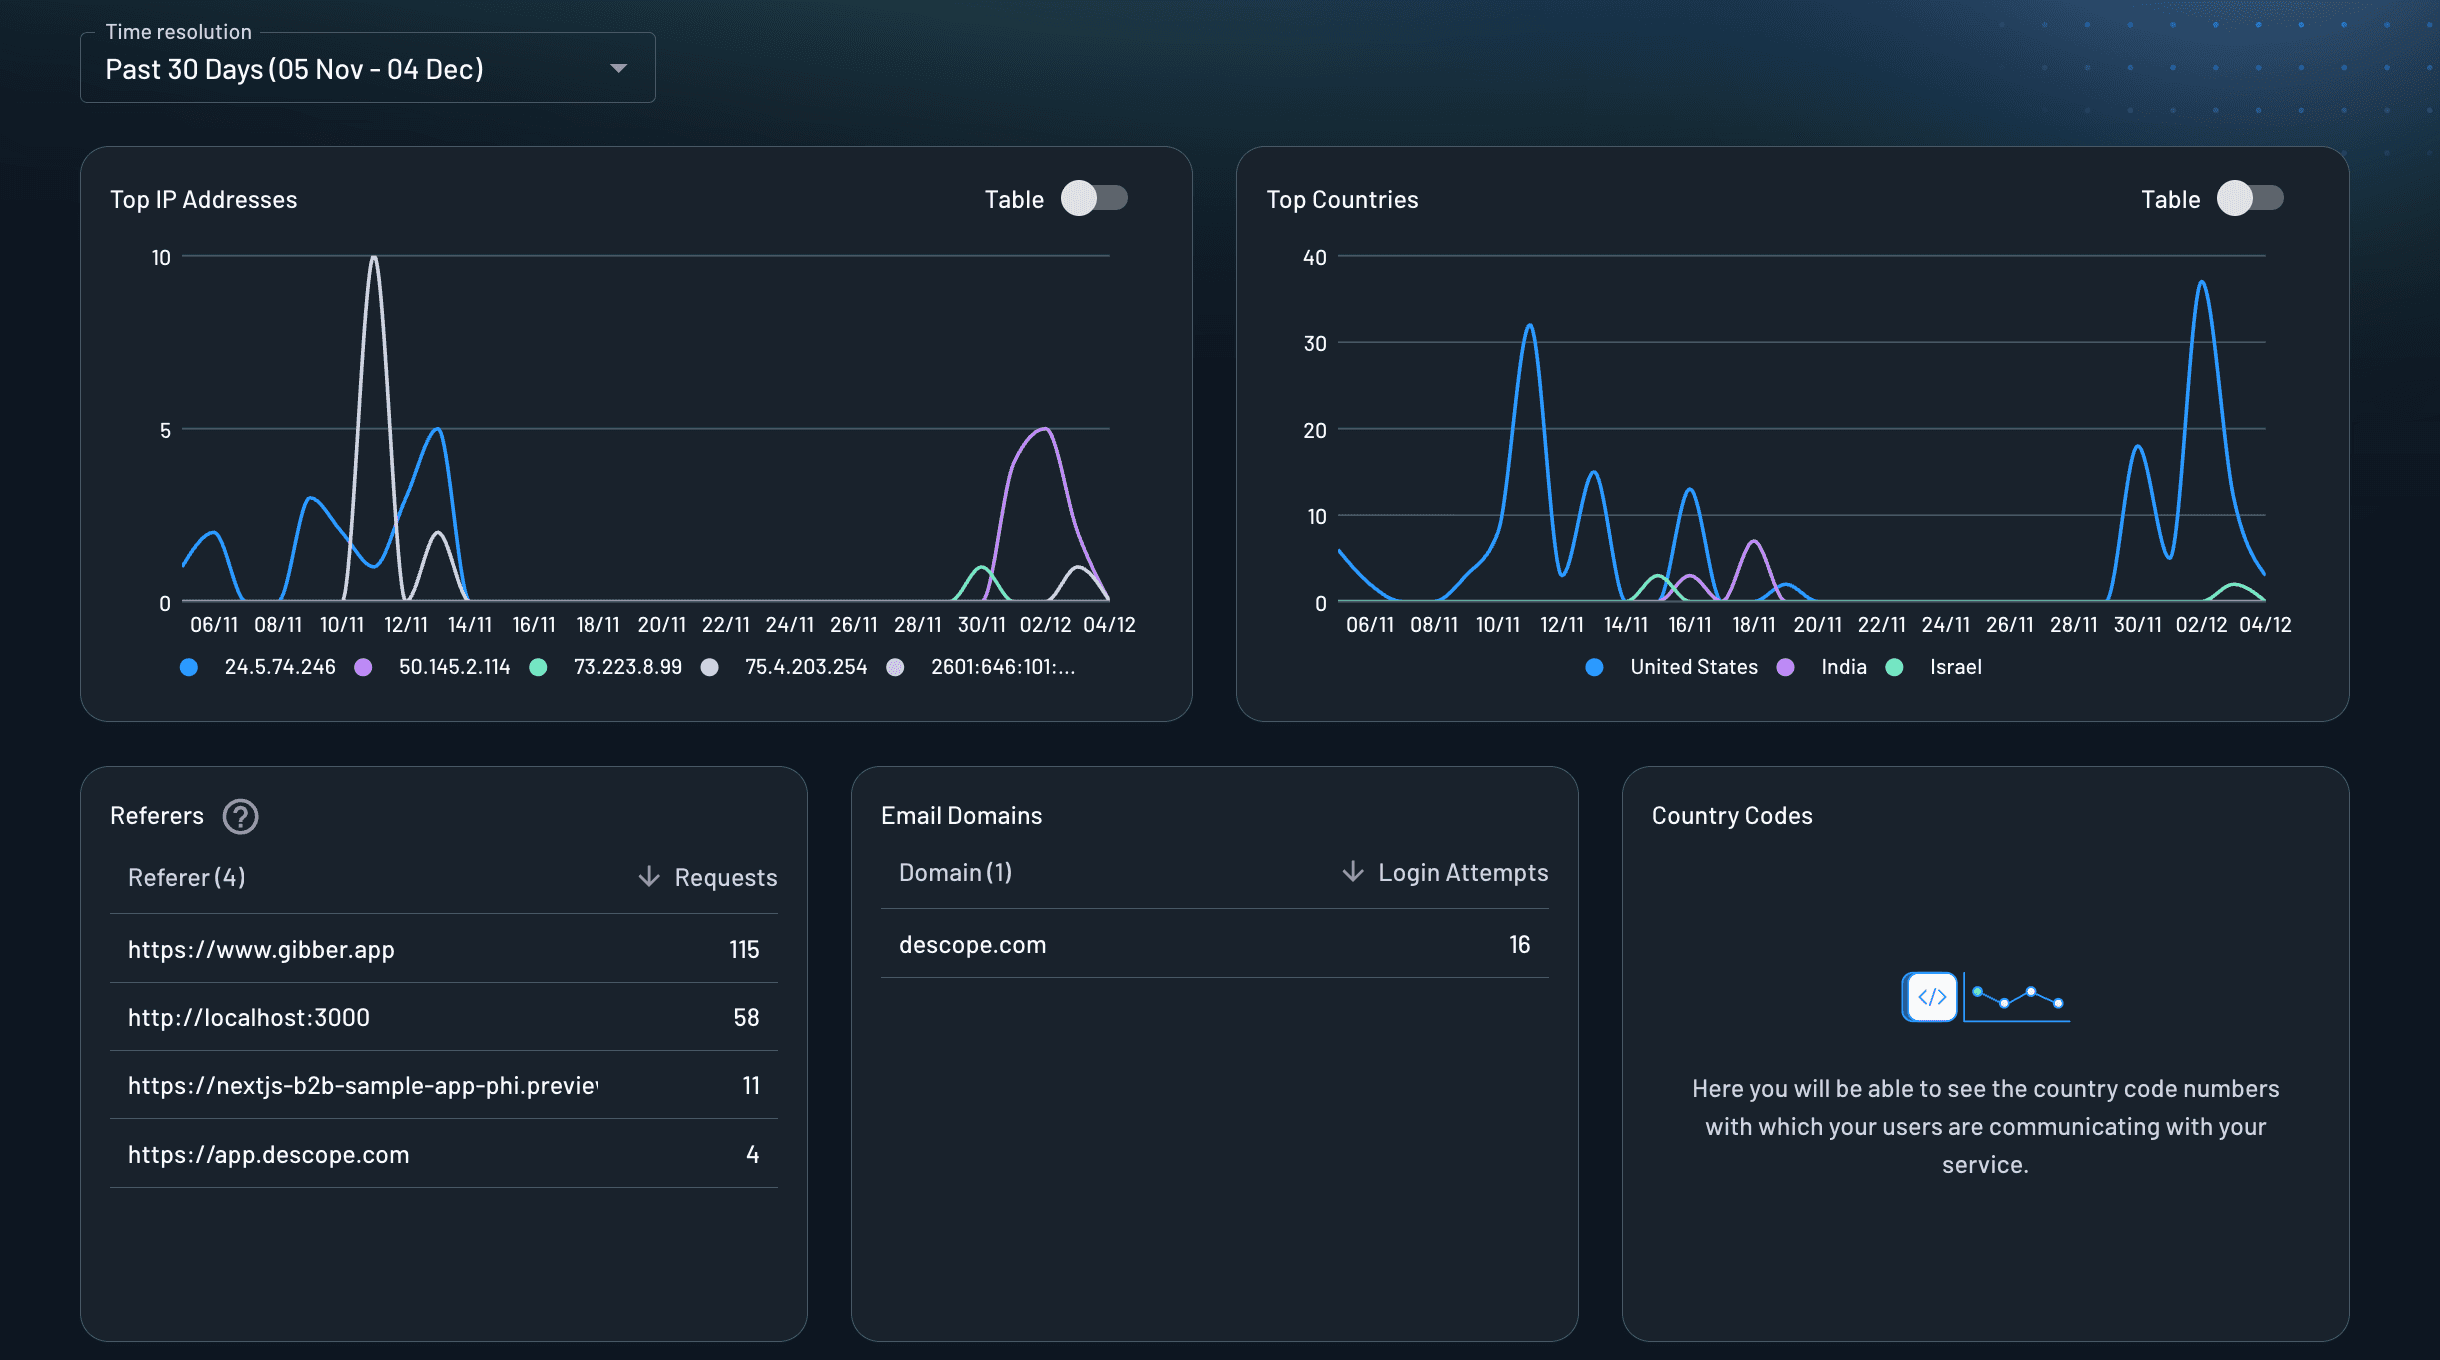This screenshot has width=2440, height=1360.
Task: Click the descope.com row in Email Domains
Action: [972, 943]
